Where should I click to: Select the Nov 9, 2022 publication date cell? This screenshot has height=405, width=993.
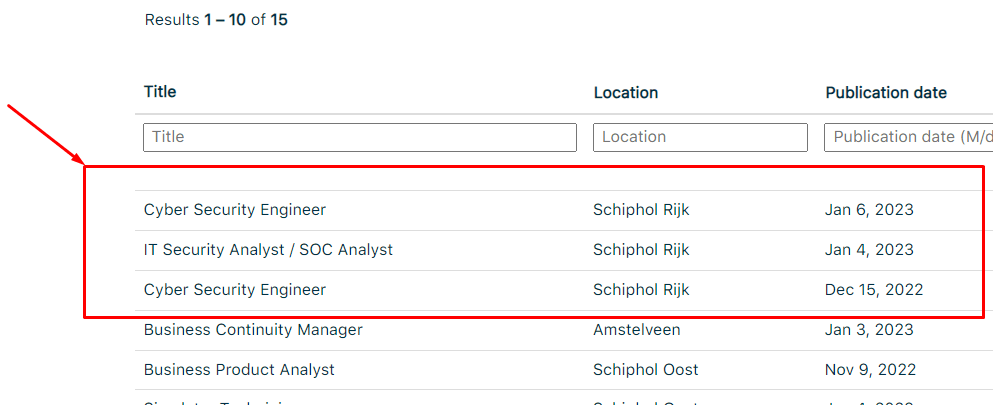coord(870,370)
